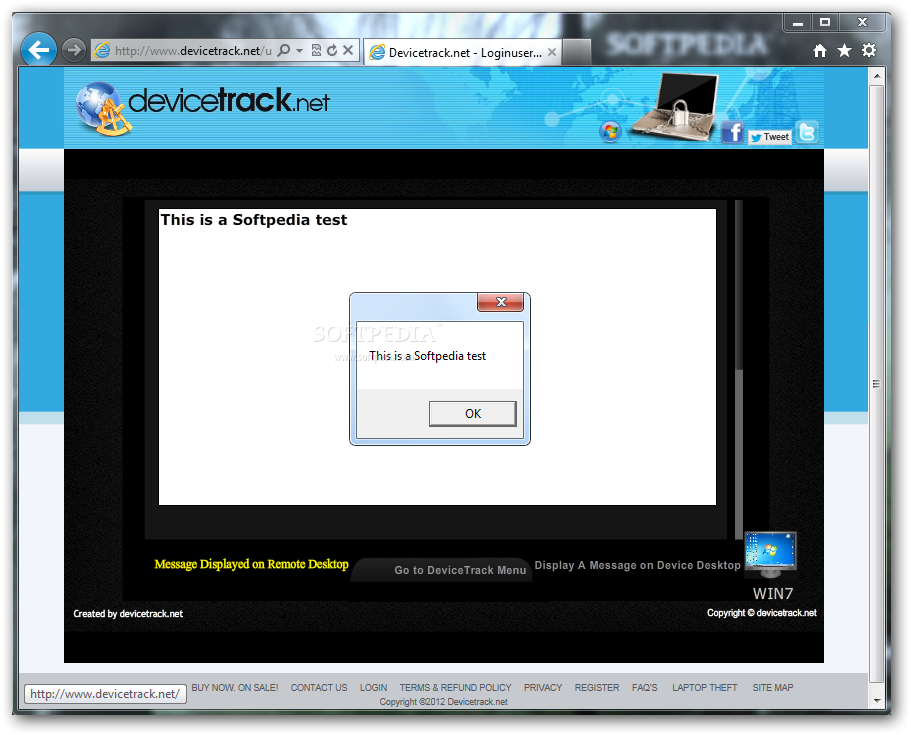
Task: Click the WIN7 desktop monitor thumbnail
Action: click(x=770, y=554)
